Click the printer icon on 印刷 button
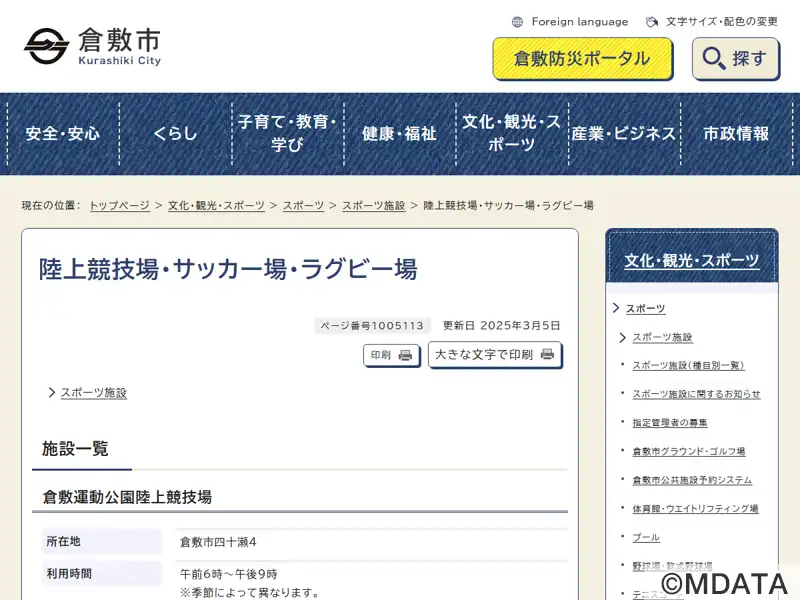Image resolution: width=800 pixels, height=600 pixels. tap(405, 356)
